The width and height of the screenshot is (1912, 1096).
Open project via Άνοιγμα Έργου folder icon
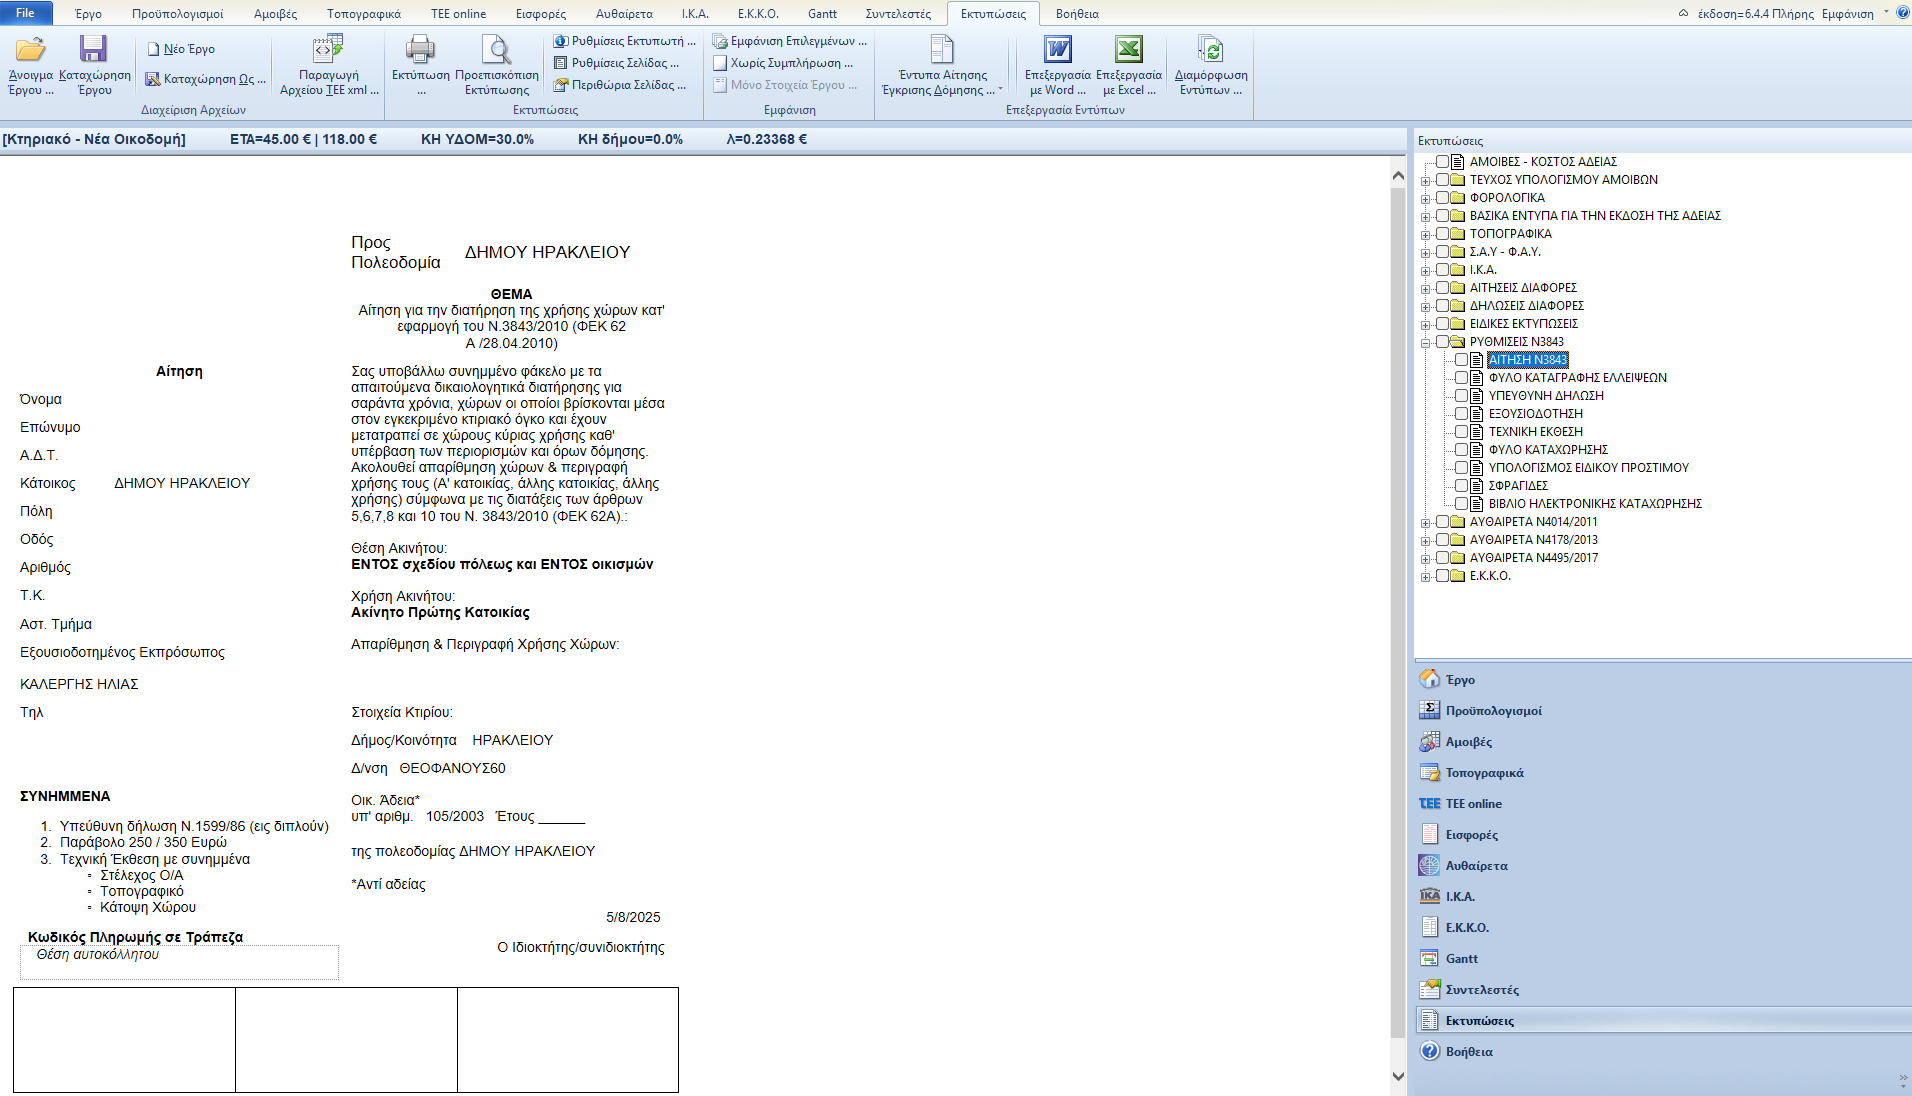(30, 50)
